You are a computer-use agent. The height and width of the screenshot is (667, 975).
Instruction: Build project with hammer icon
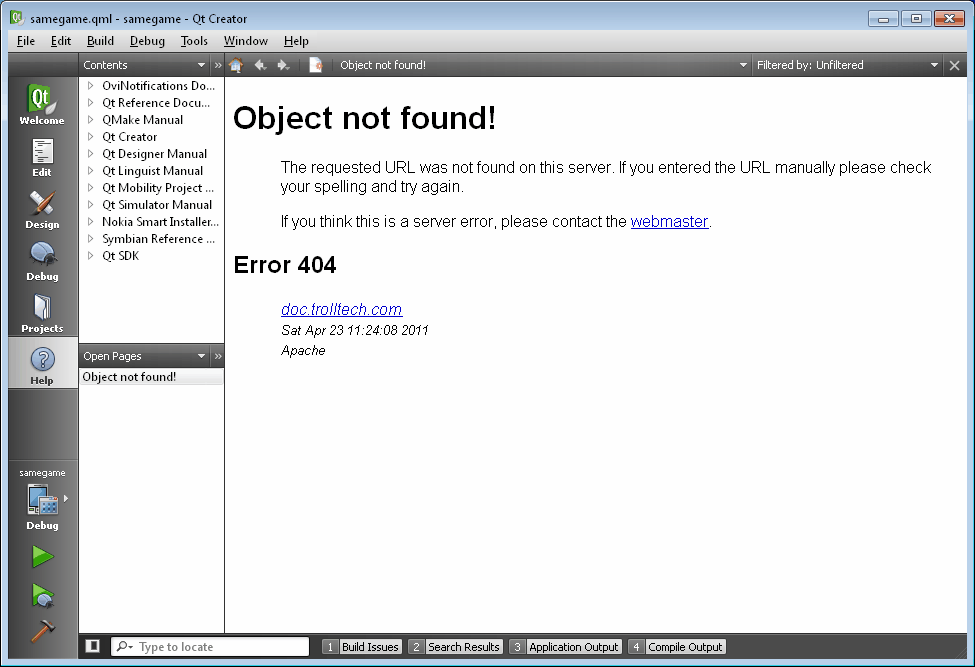[x=42, y=632]
